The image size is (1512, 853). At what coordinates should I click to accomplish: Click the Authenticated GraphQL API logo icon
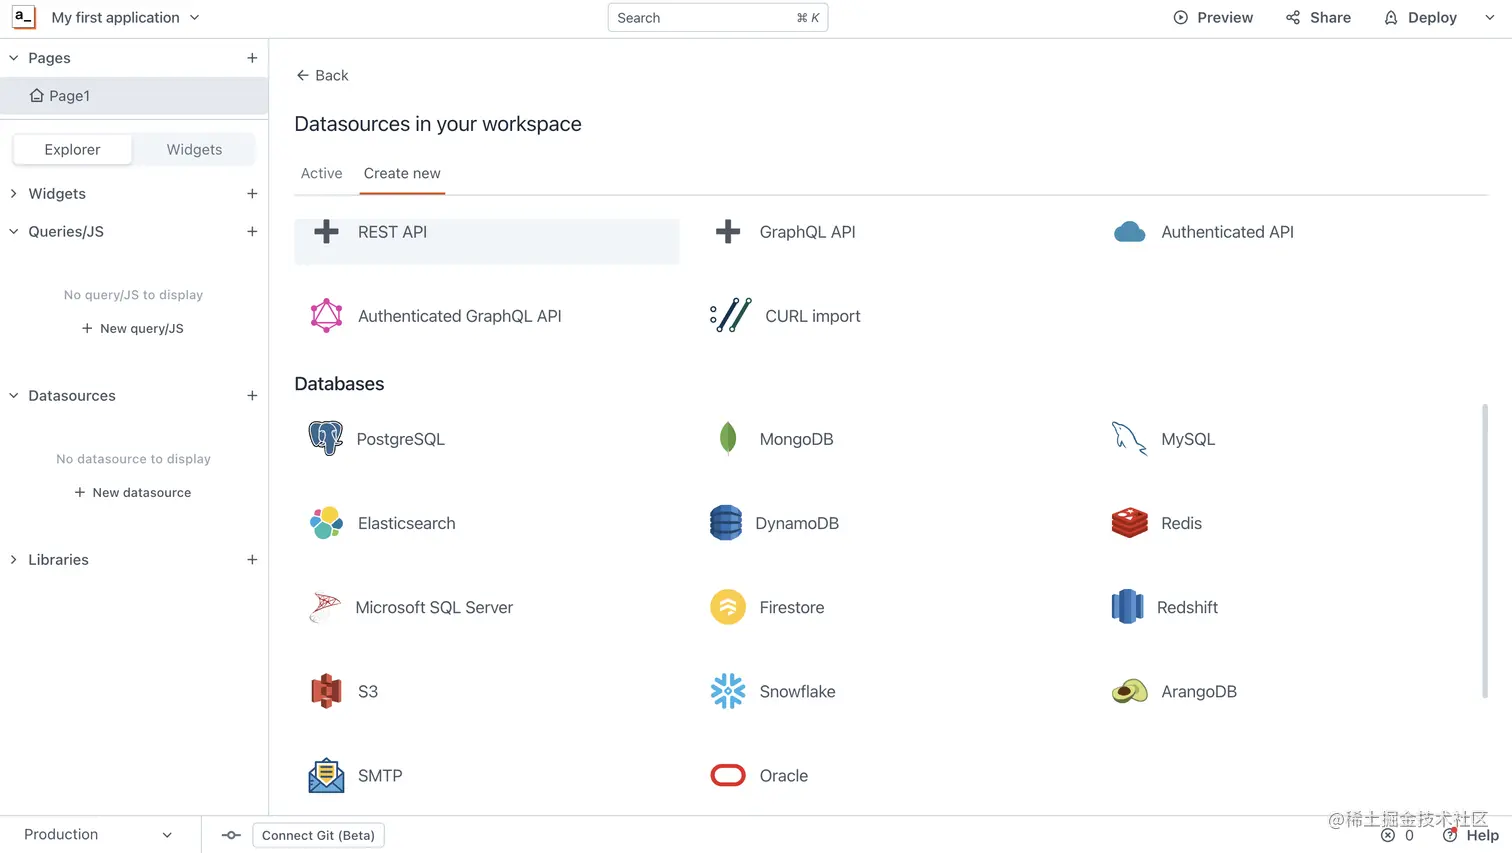pyautogui.click(x=326, y=316)
